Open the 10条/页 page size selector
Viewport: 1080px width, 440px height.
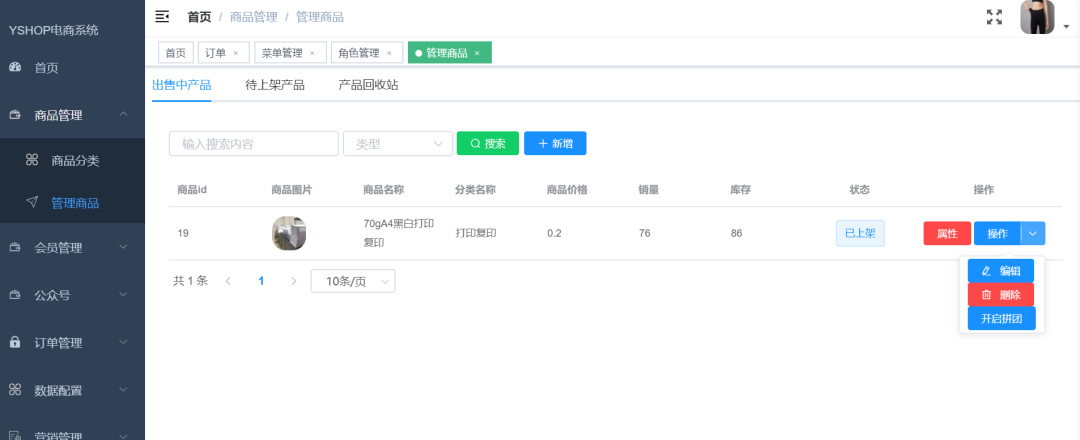coord(353,281)
